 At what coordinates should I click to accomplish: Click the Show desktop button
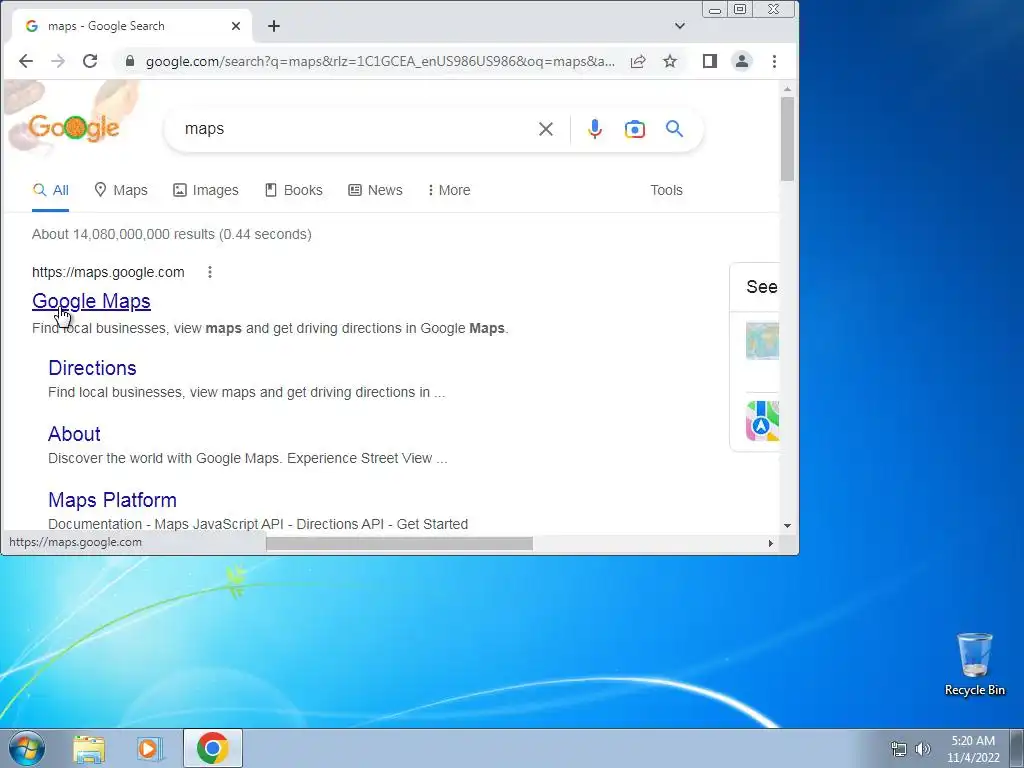click(1017, 748)
